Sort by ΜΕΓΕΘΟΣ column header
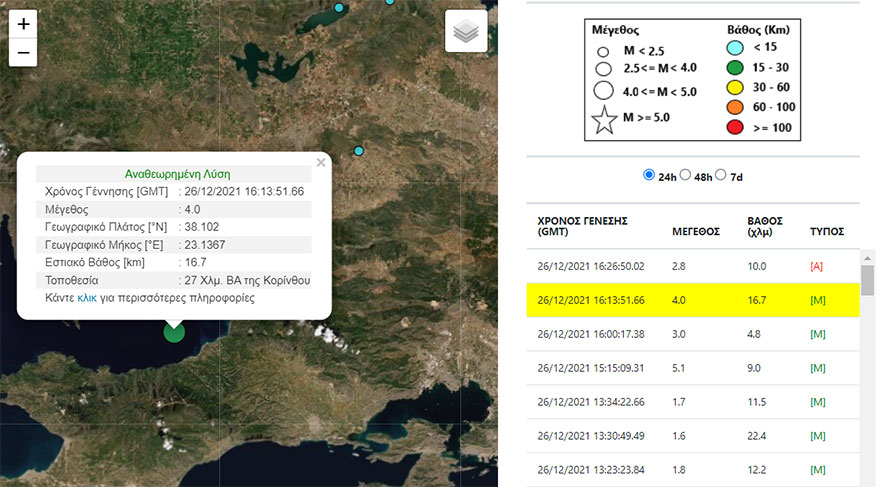Screen dimensions: 880x487 coord(696,230)
